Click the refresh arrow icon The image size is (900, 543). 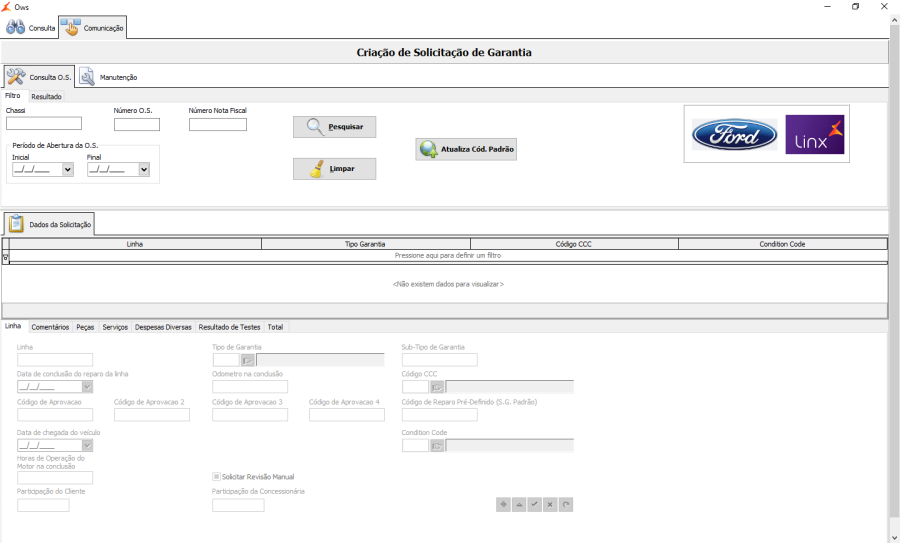click(x=566, y=505)
